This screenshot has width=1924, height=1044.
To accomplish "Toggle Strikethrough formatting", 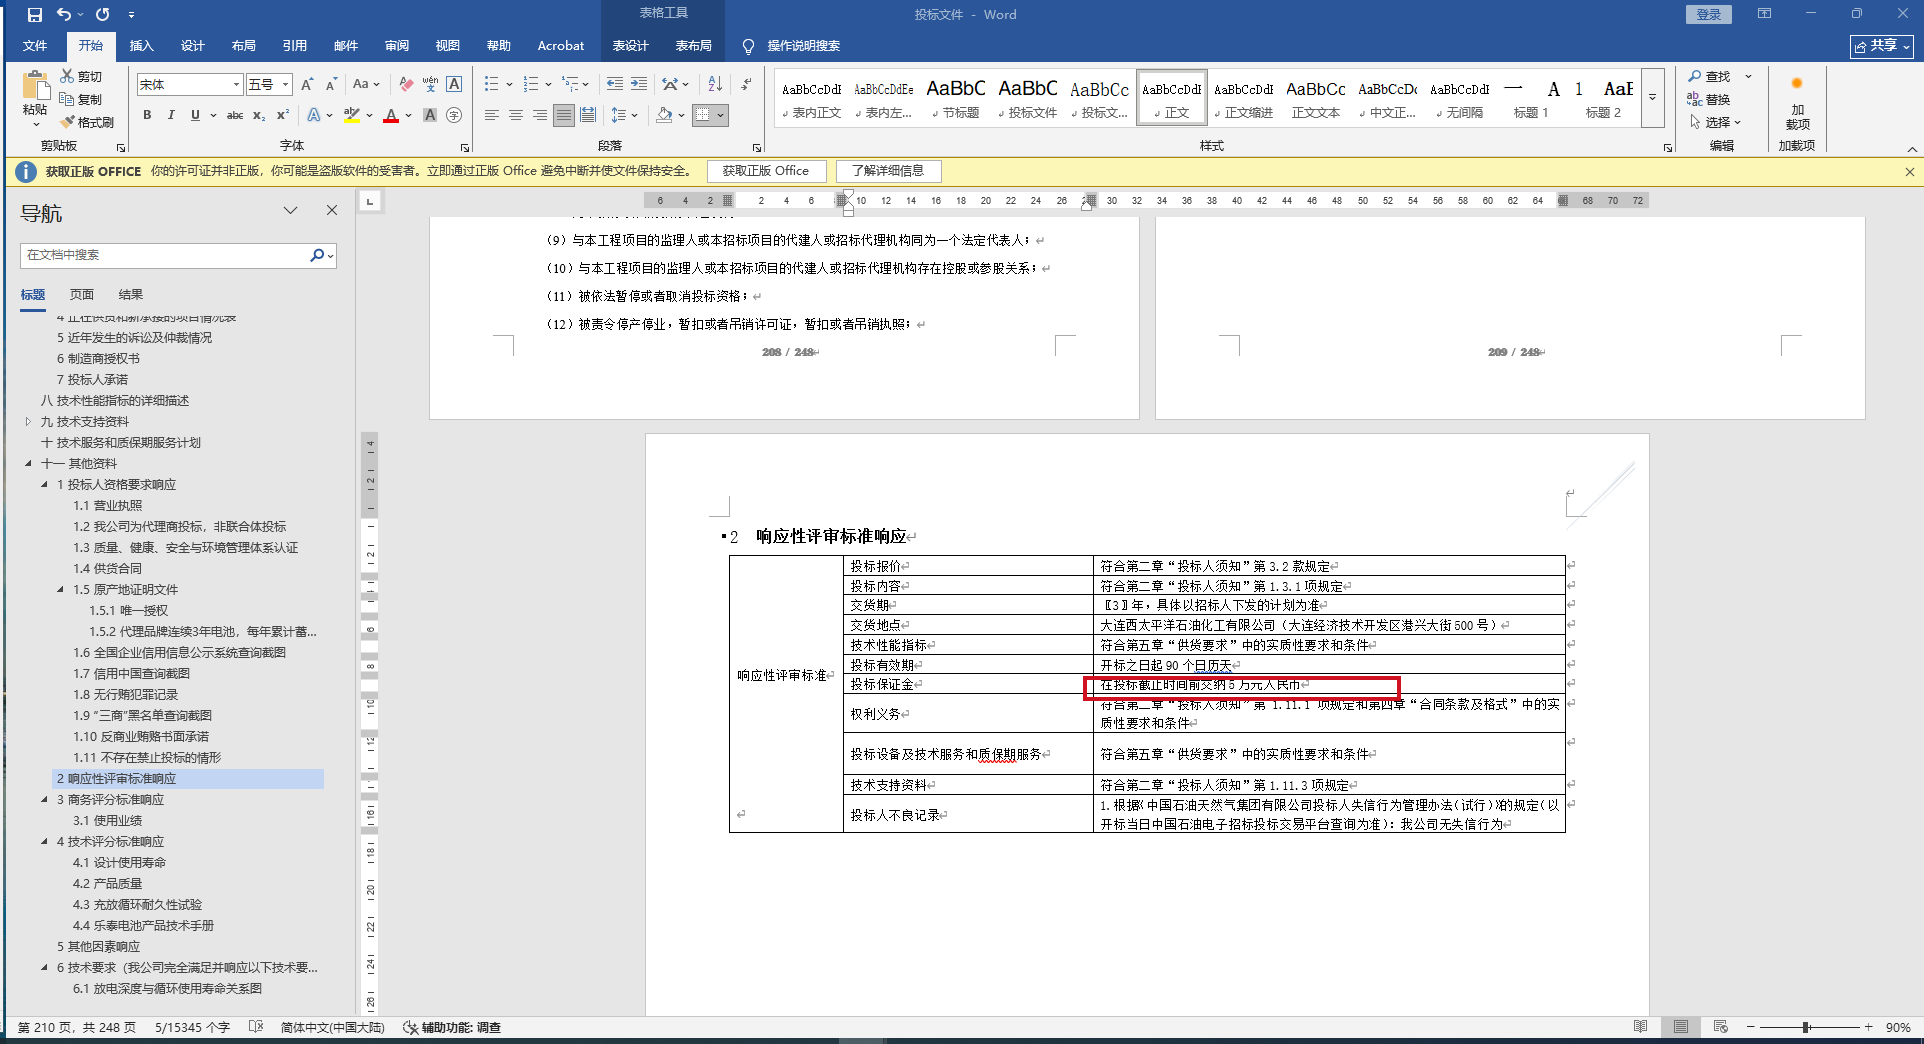I will [x=235, y=115].
